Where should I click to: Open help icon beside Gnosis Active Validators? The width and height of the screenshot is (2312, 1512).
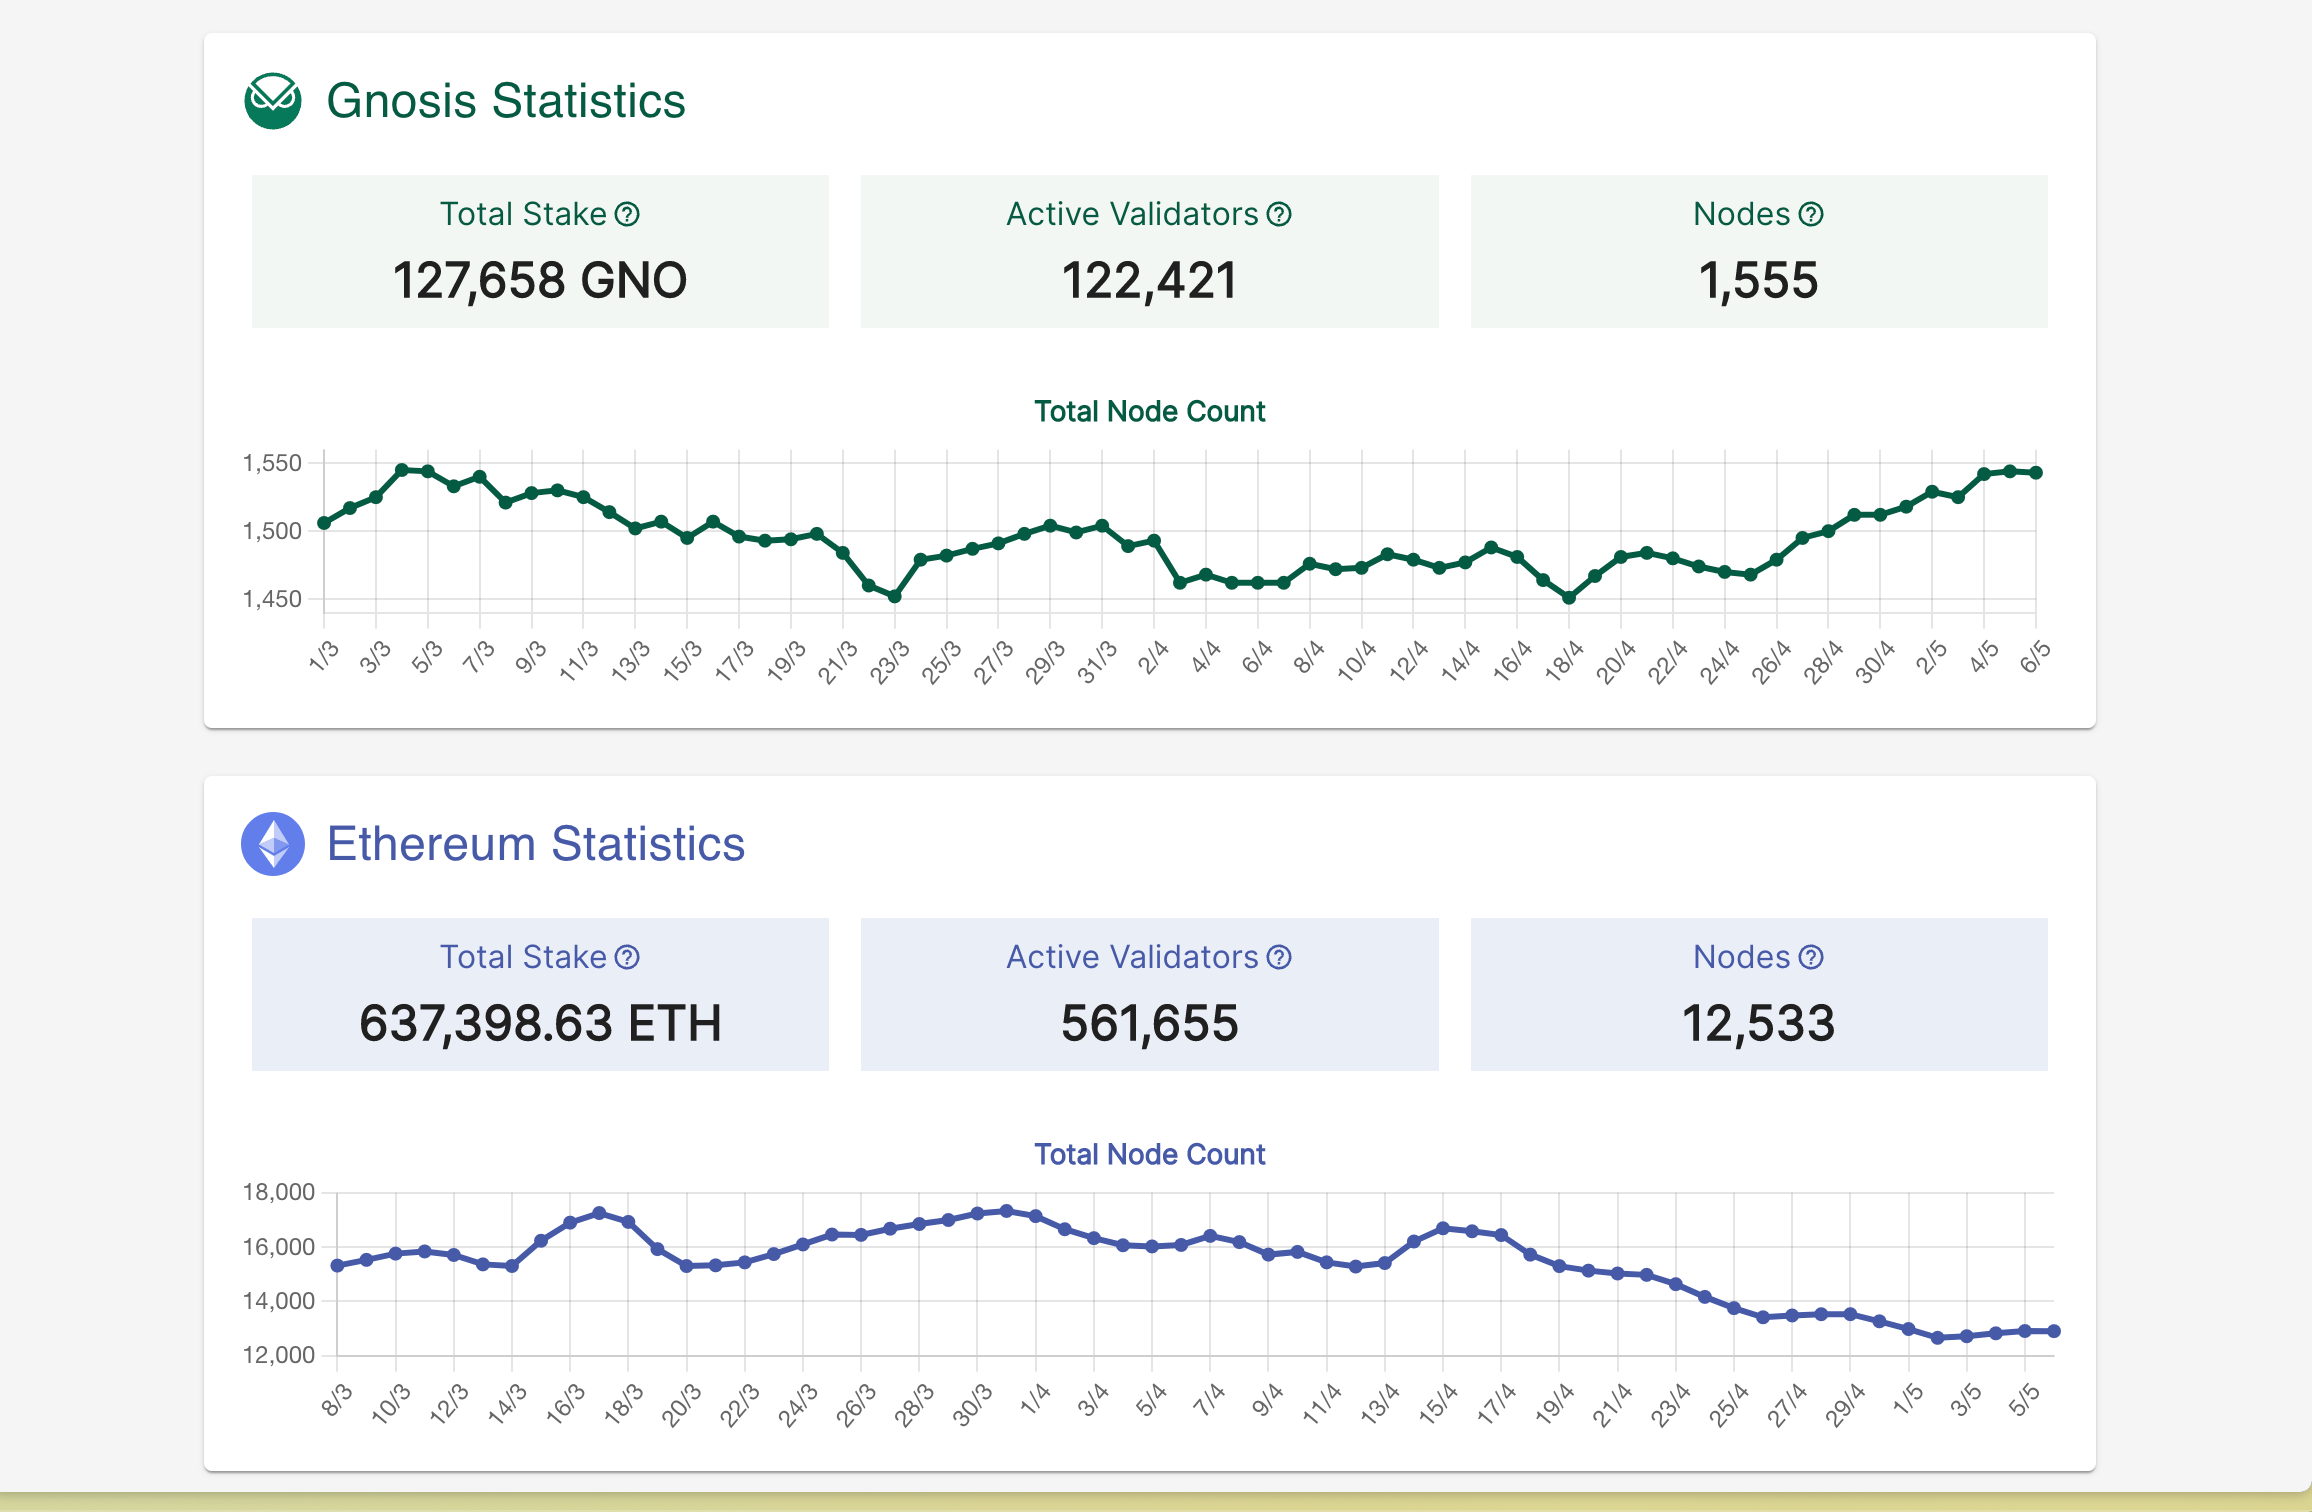coord(1279,214)
